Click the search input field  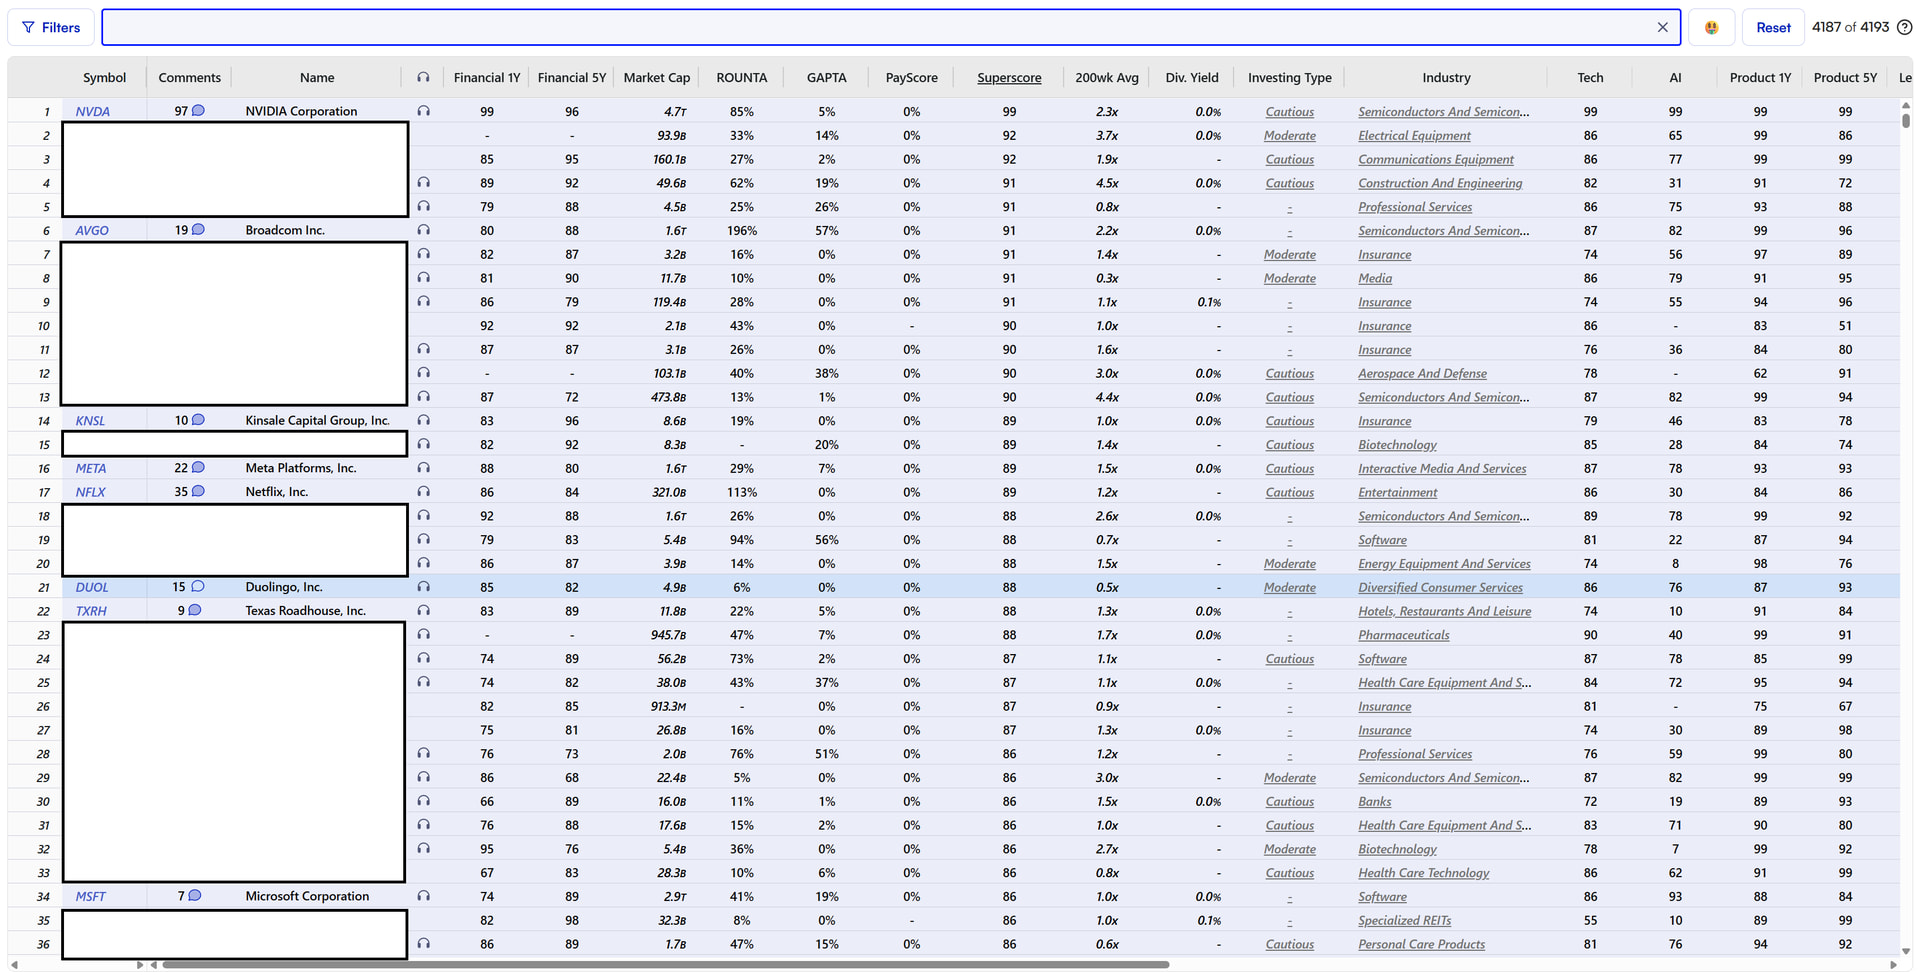click(880, 28)
